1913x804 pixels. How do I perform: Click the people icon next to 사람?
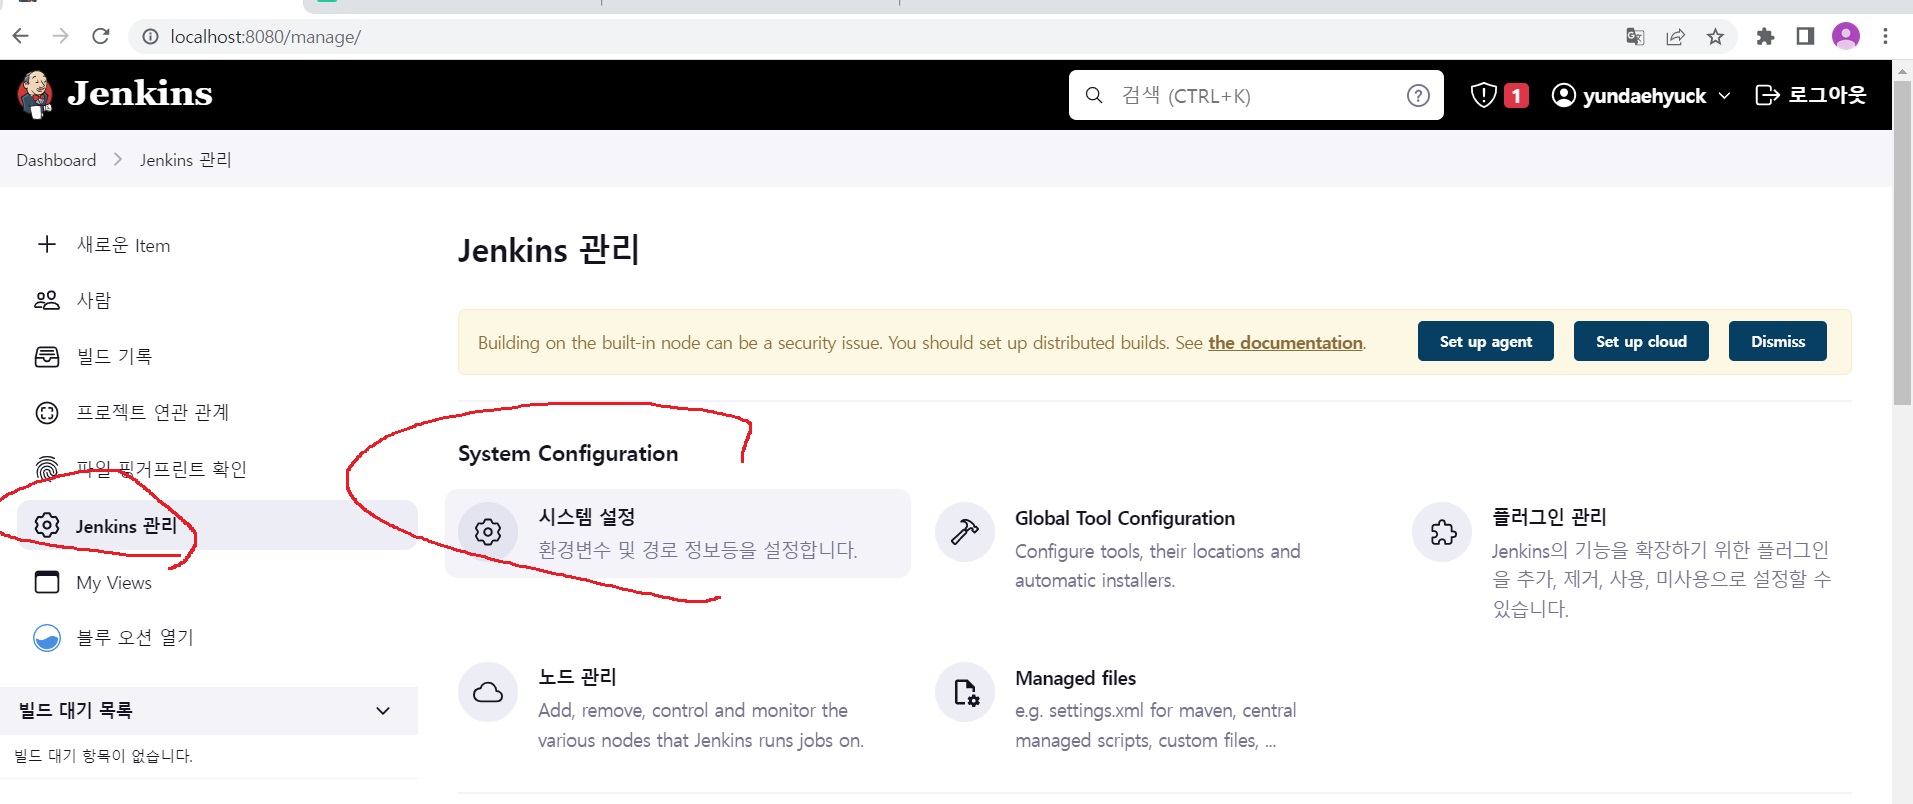47,300
